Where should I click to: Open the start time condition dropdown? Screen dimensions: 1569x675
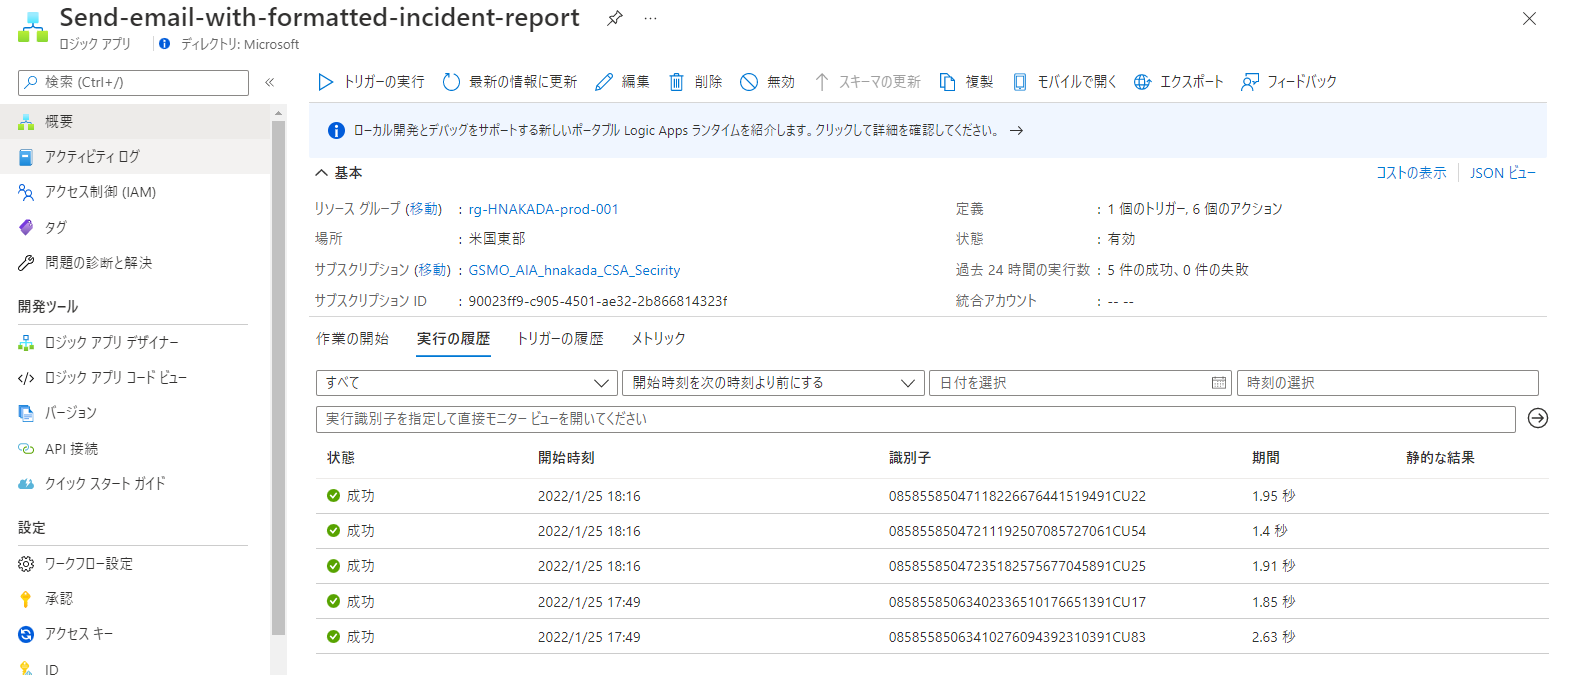click(773, 383)
